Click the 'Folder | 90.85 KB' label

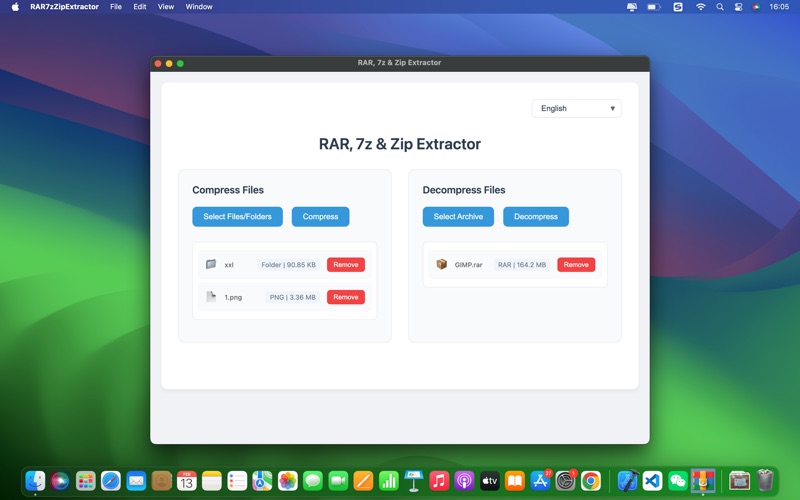[x=288, y=264]
